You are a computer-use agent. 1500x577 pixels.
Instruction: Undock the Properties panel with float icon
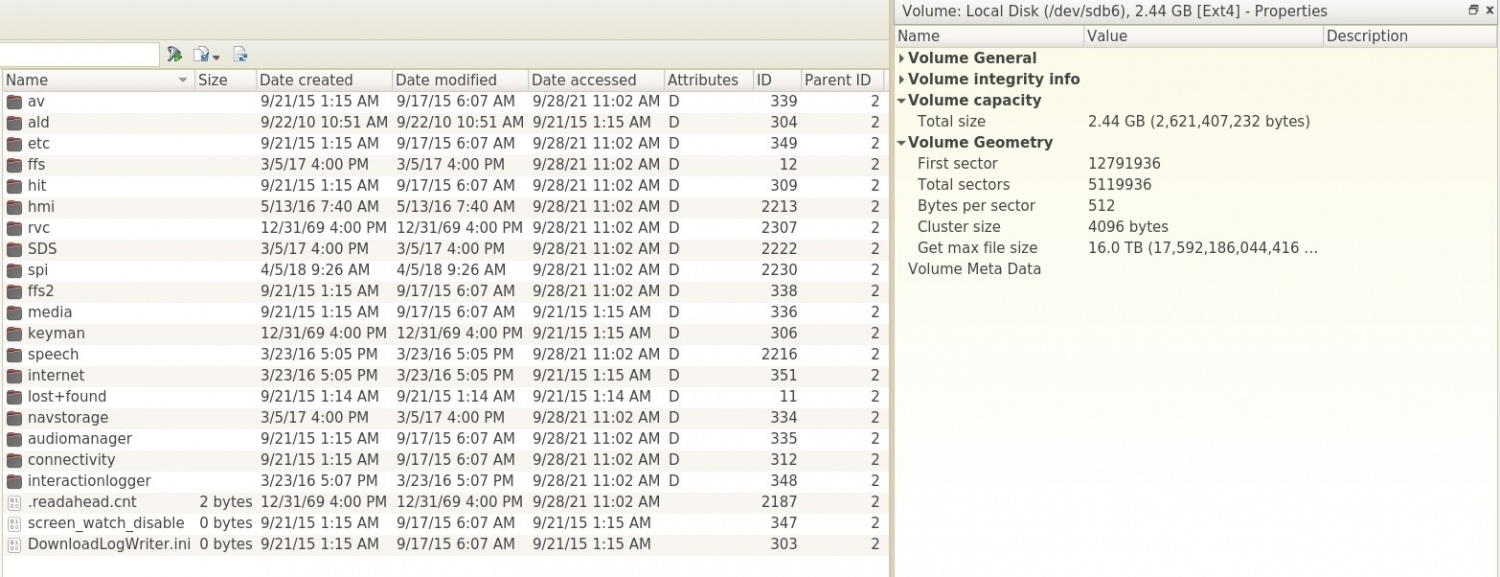coord(1473,10)
